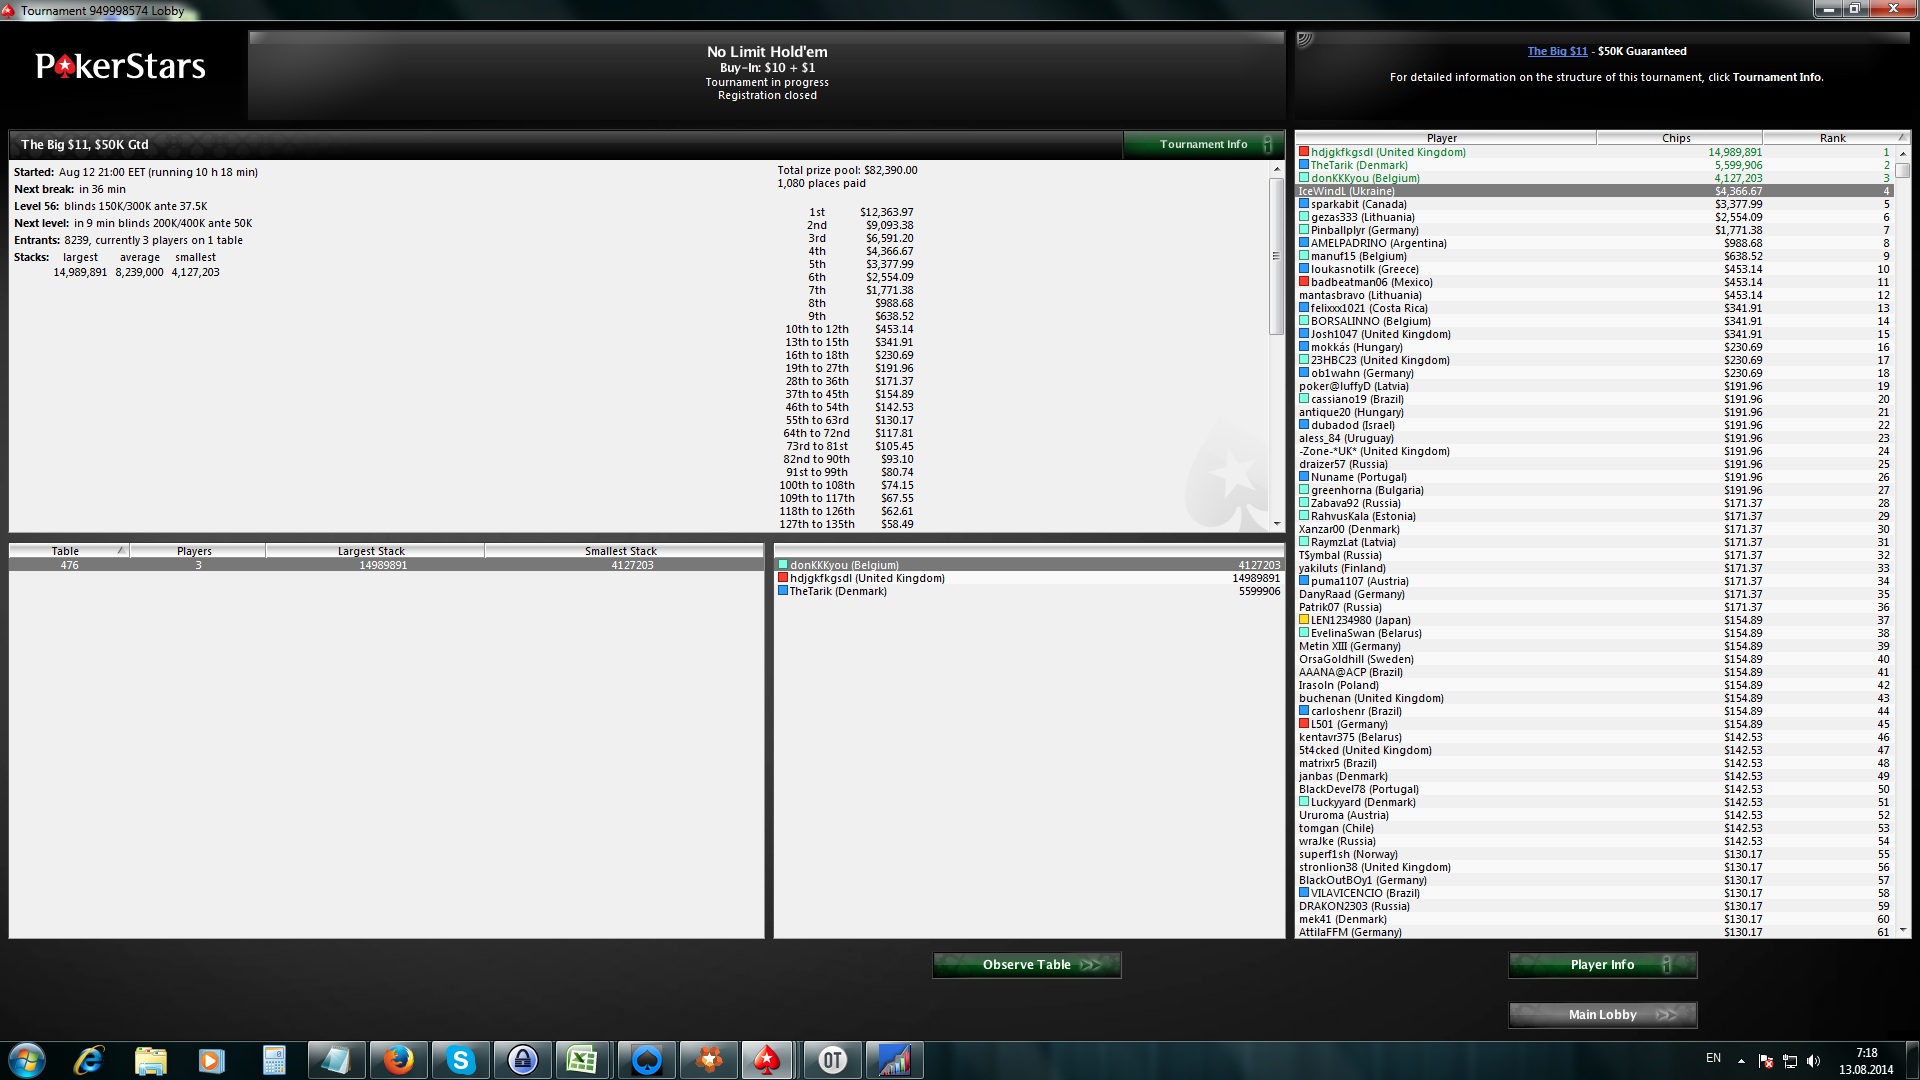
Task: Open Calculator from the taskbar
Action: click(x=273, y=1060)
